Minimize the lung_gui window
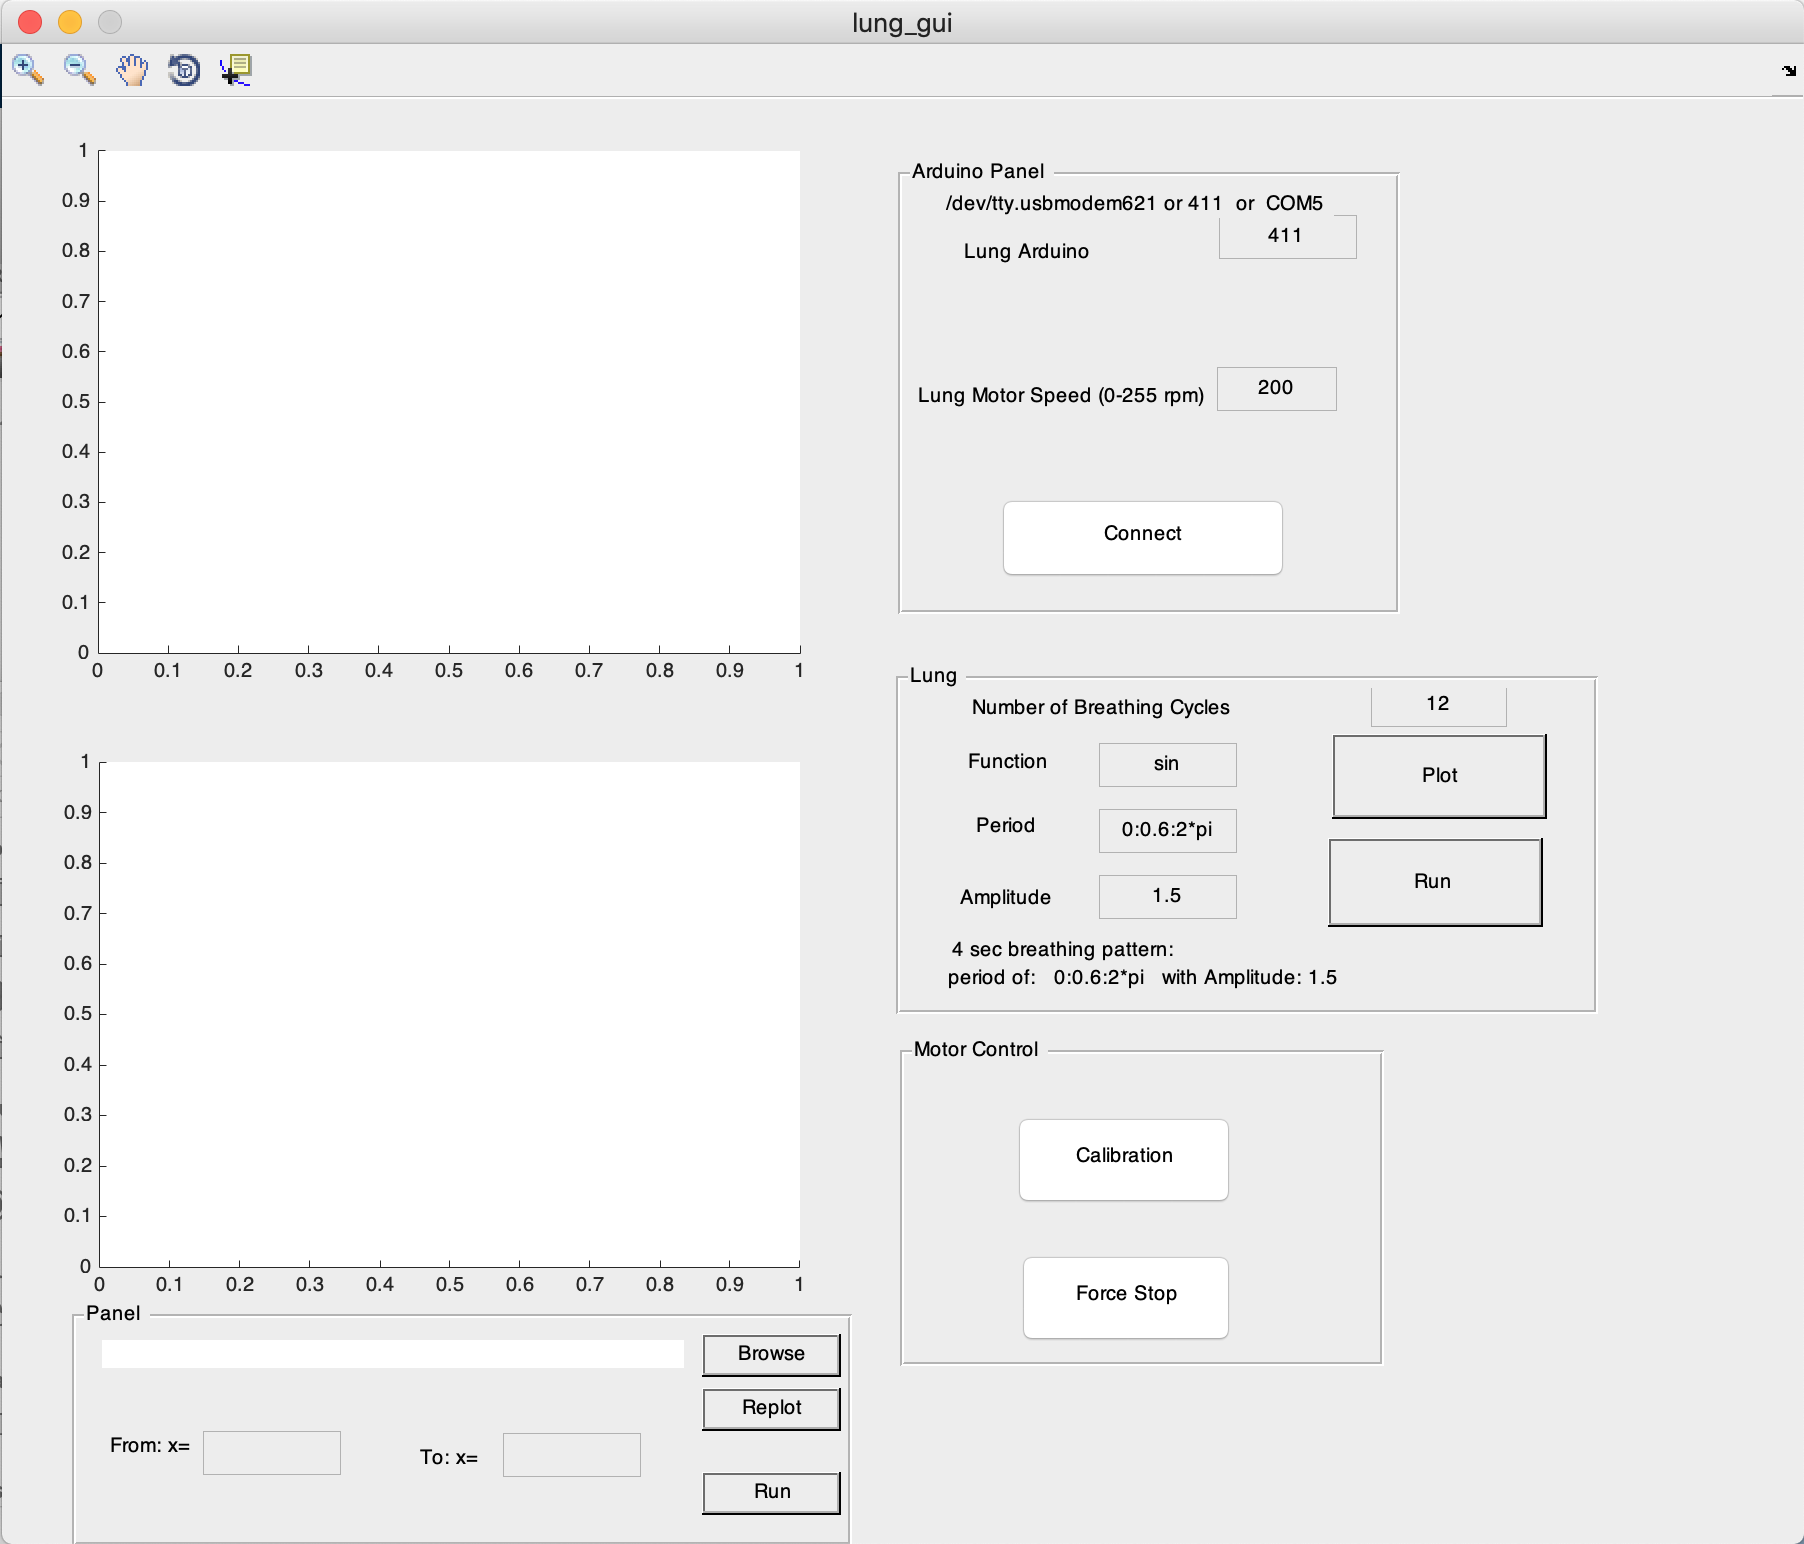Image resolution: width=1804 pixels, height=1544 pixels. [x=70, y=21]
